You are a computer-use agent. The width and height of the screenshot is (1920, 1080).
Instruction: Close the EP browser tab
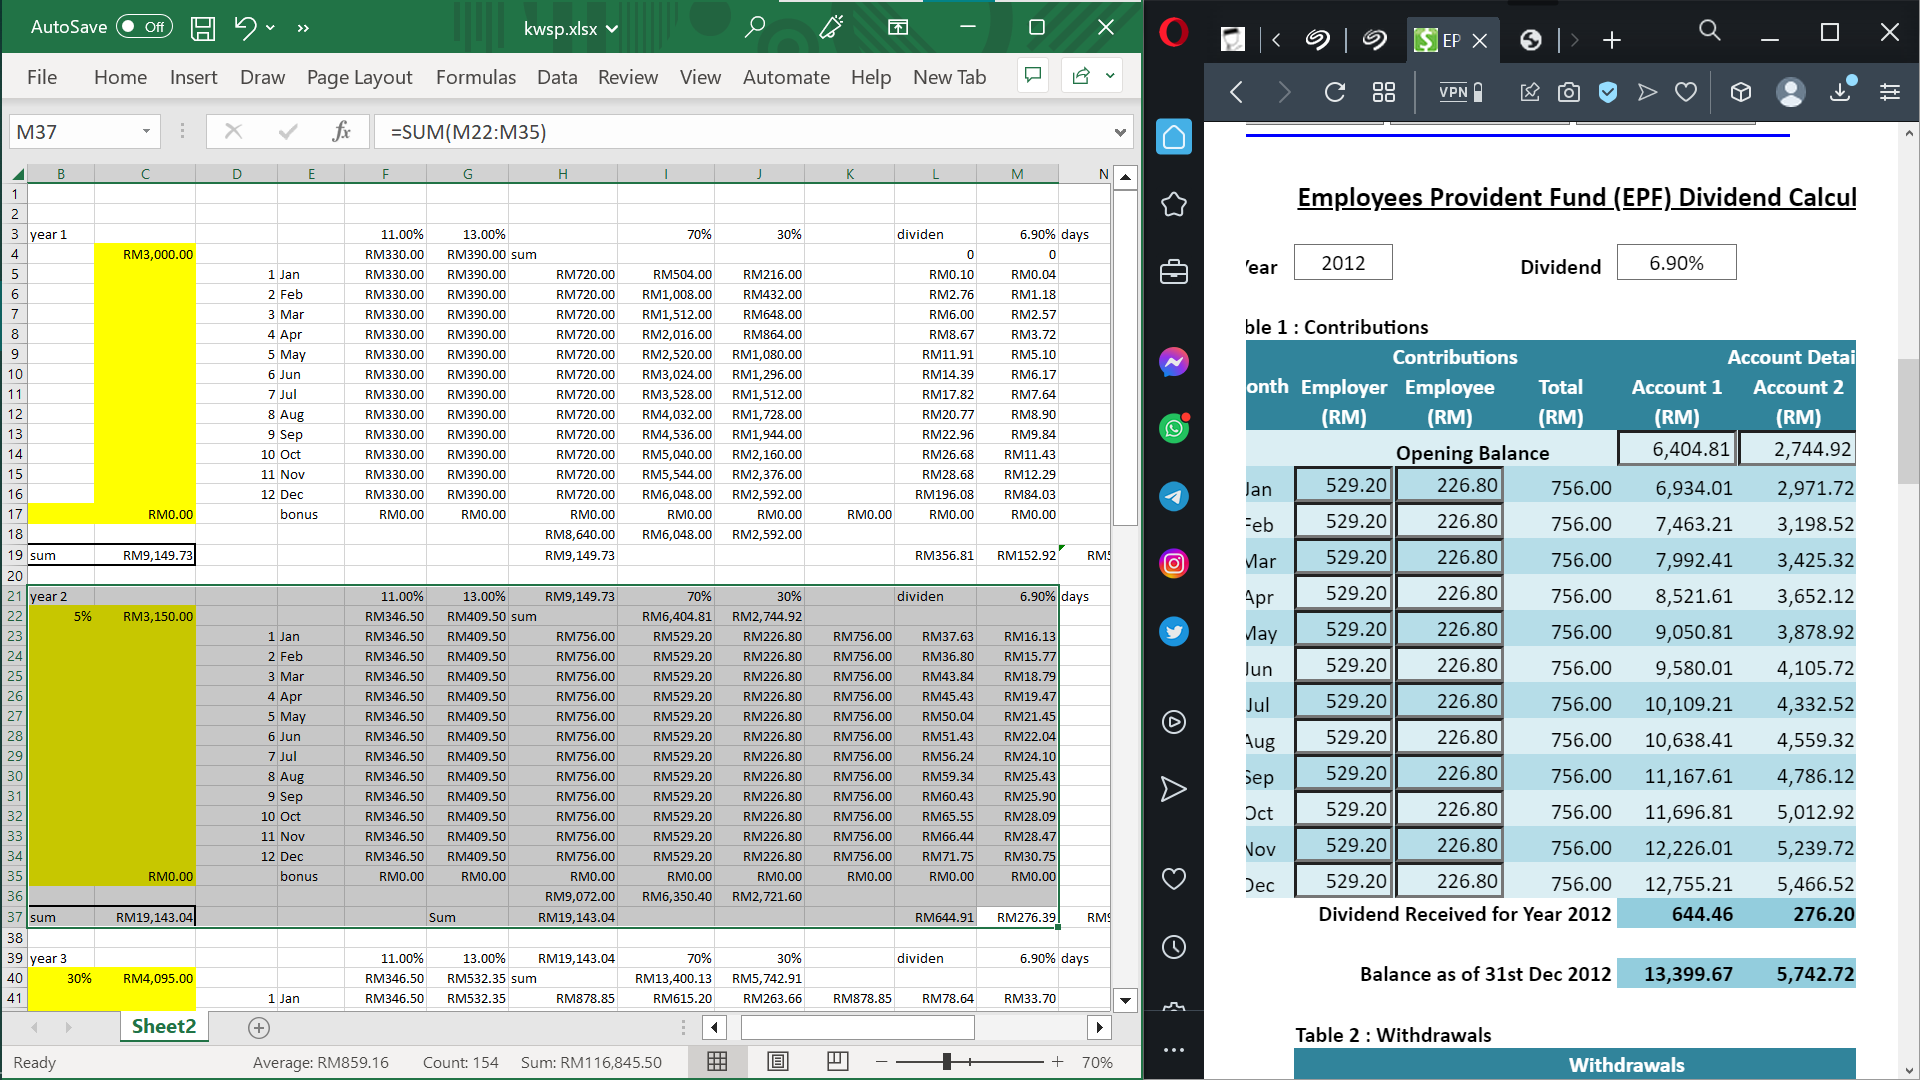pos(1480,40)
